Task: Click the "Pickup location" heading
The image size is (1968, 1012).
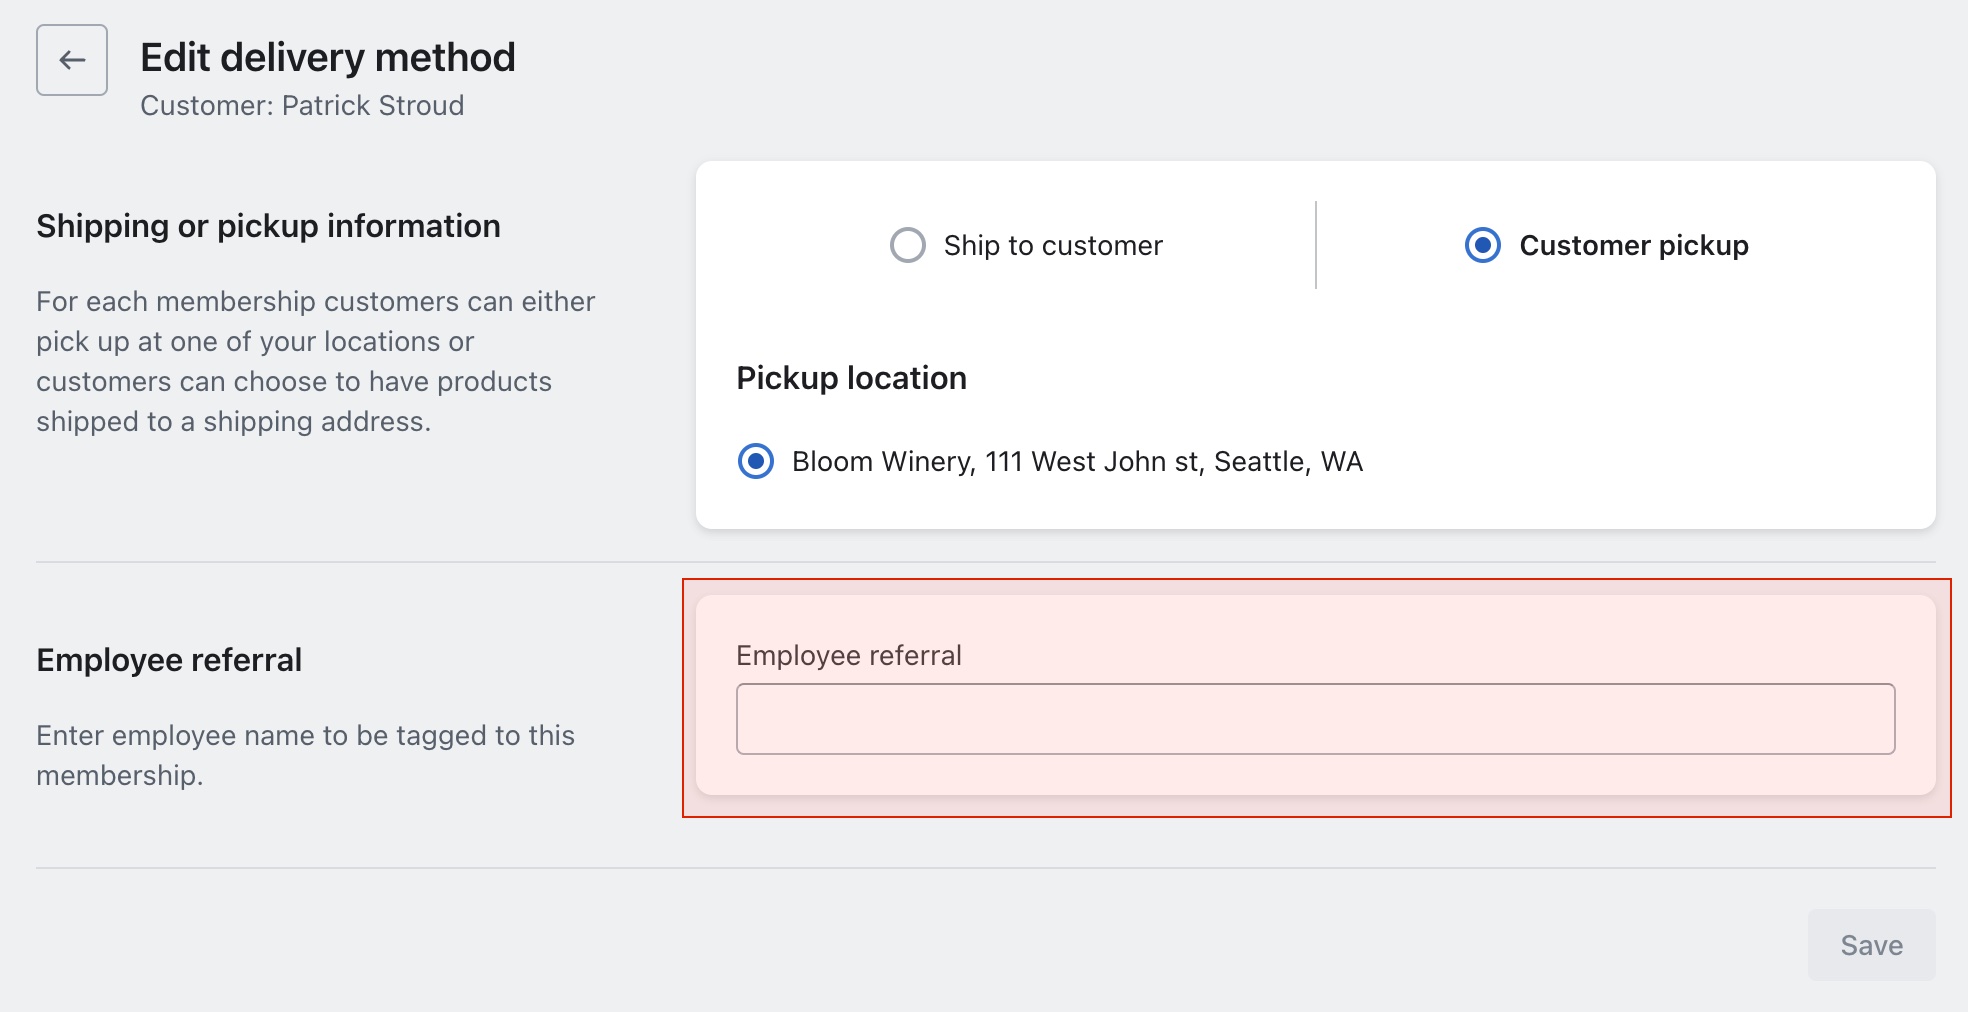Action: click(x=851, y=378)
